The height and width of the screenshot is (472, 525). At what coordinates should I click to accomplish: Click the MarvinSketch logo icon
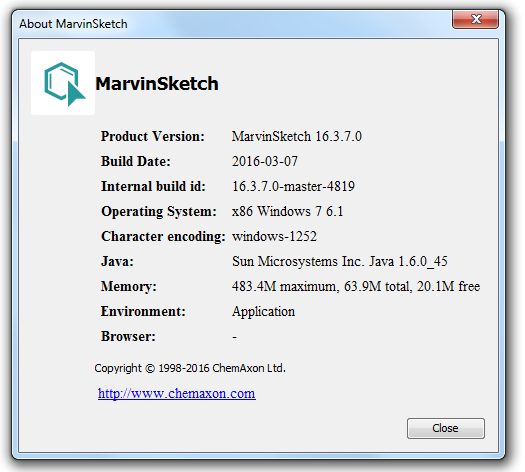[x=63, y=83]
